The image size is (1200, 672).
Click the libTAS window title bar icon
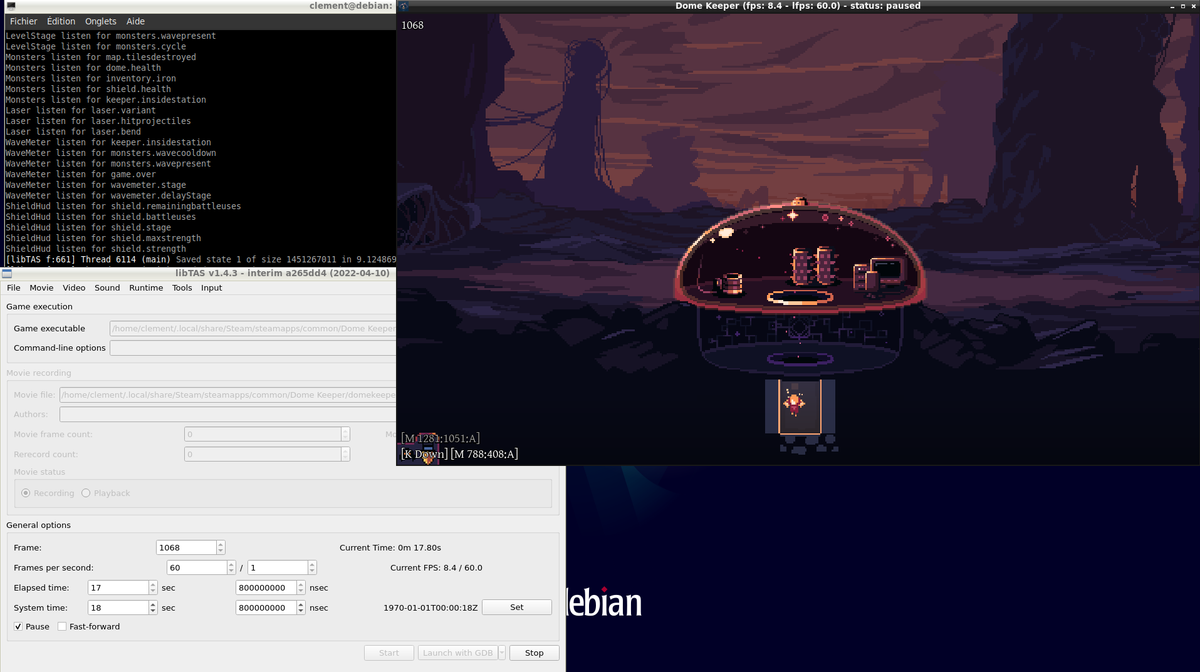click(x=6, y=273)
